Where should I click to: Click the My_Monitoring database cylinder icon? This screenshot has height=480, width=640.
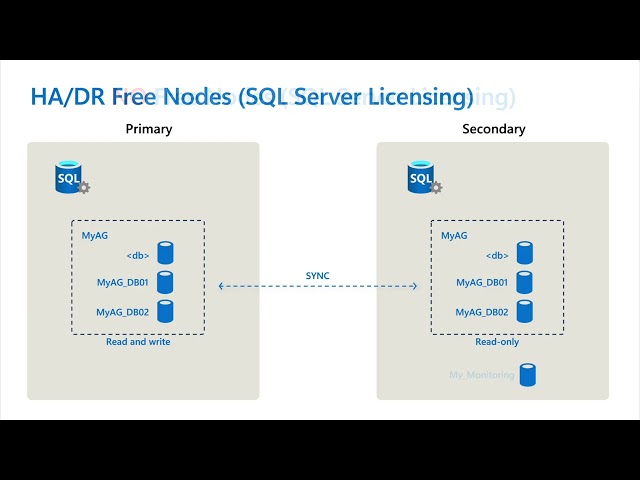[x=528, y=375]
